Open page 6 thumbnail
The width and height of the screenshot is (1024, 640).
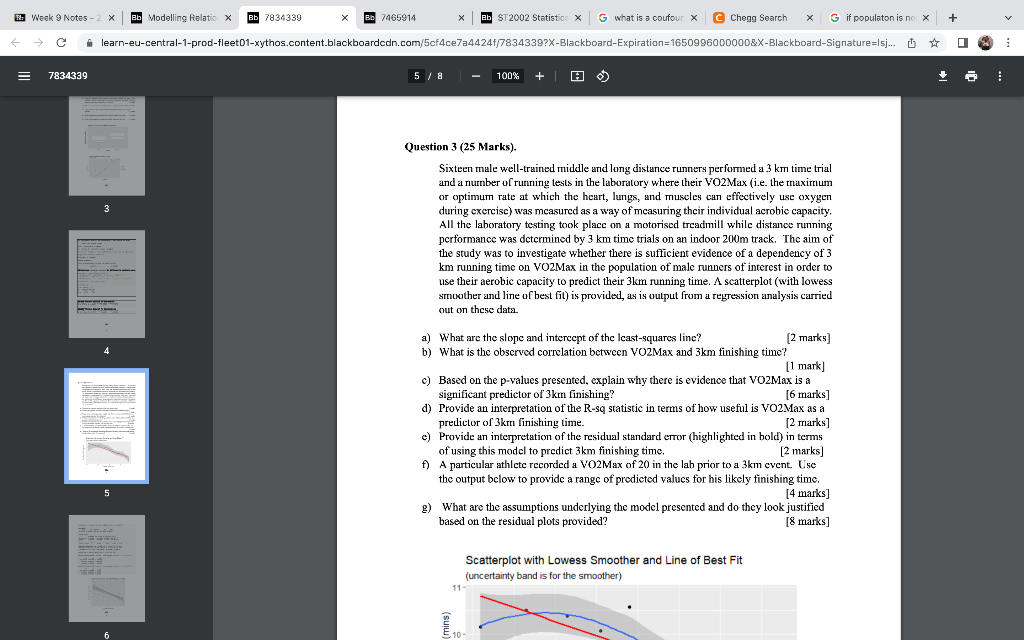click(x=106, y=568)
